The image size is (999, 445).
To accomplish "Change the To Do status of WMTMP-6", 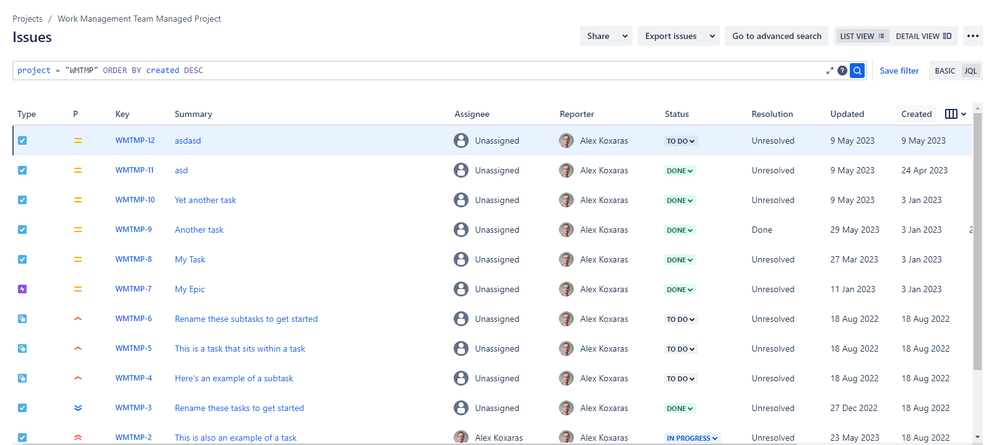I will 681,319.
